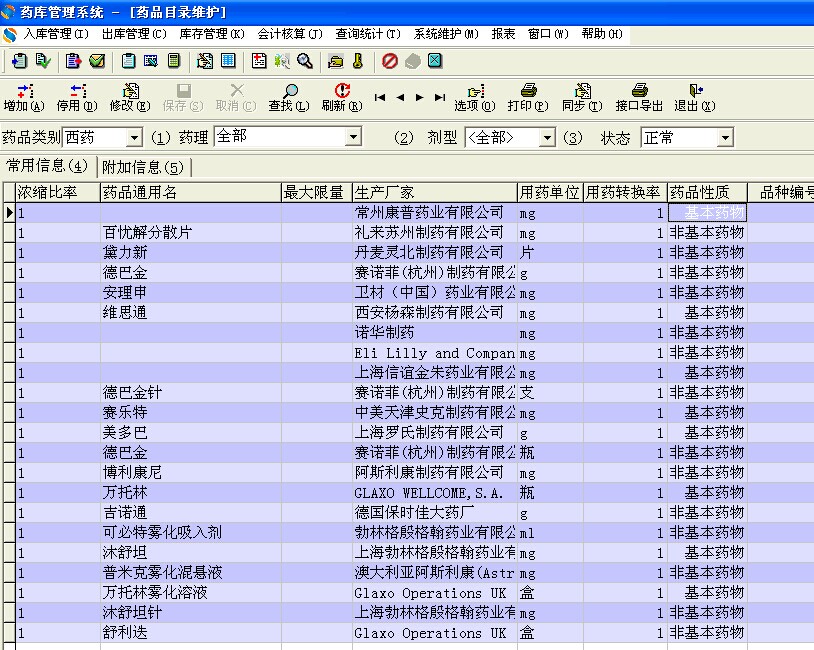Image resolution: width=814 pixels, height=650 pixels.
Task: Select the 黛力新 drug name cell
Action: [191, 253]
